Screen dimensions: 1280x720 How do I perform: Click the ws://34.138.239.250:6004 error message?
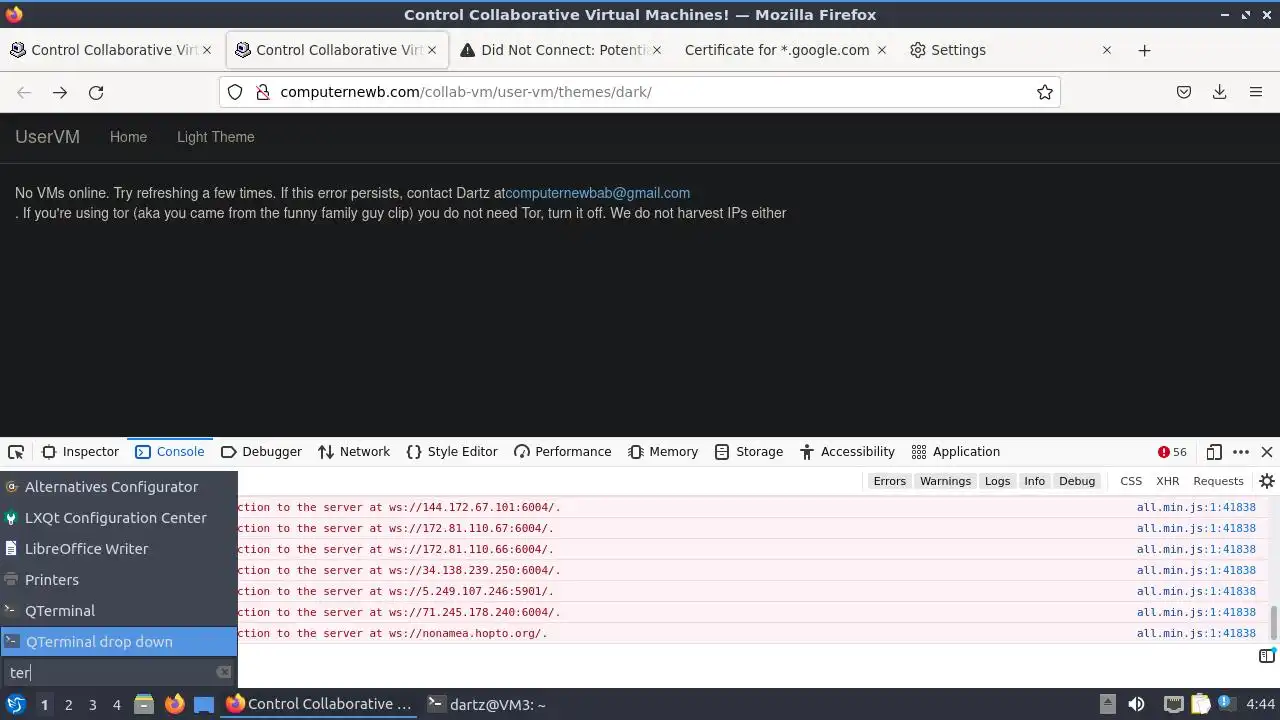coord(399,570)
